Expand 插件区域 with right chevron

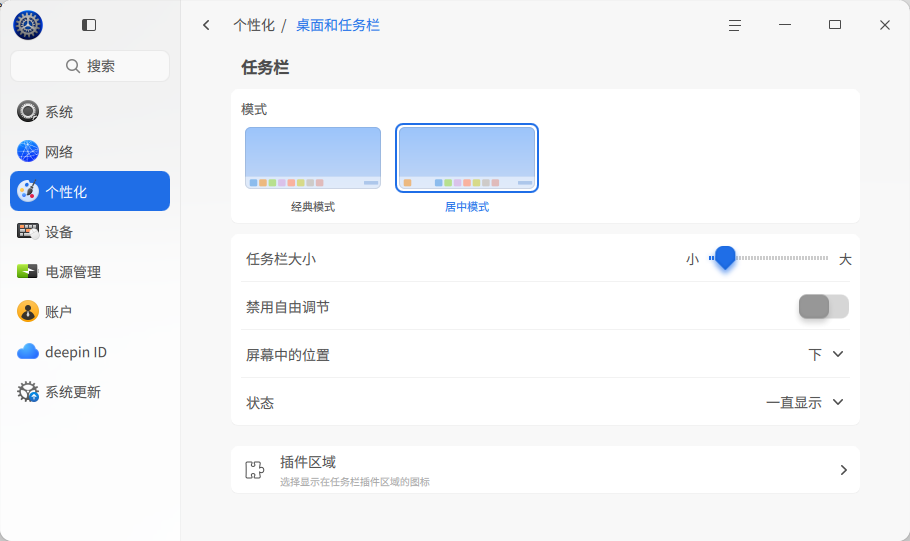pos(844,470)
